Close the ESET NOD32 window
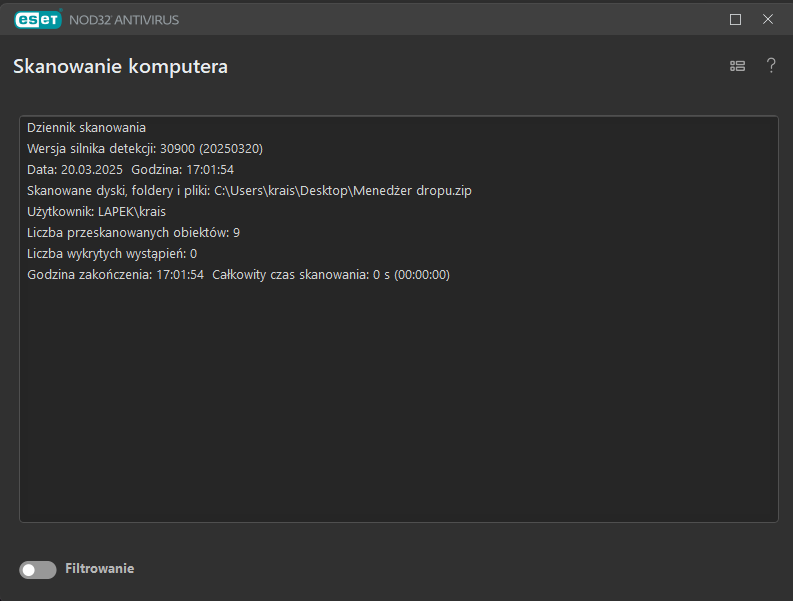This screenshot has height=601, width=793. (768, 19)
